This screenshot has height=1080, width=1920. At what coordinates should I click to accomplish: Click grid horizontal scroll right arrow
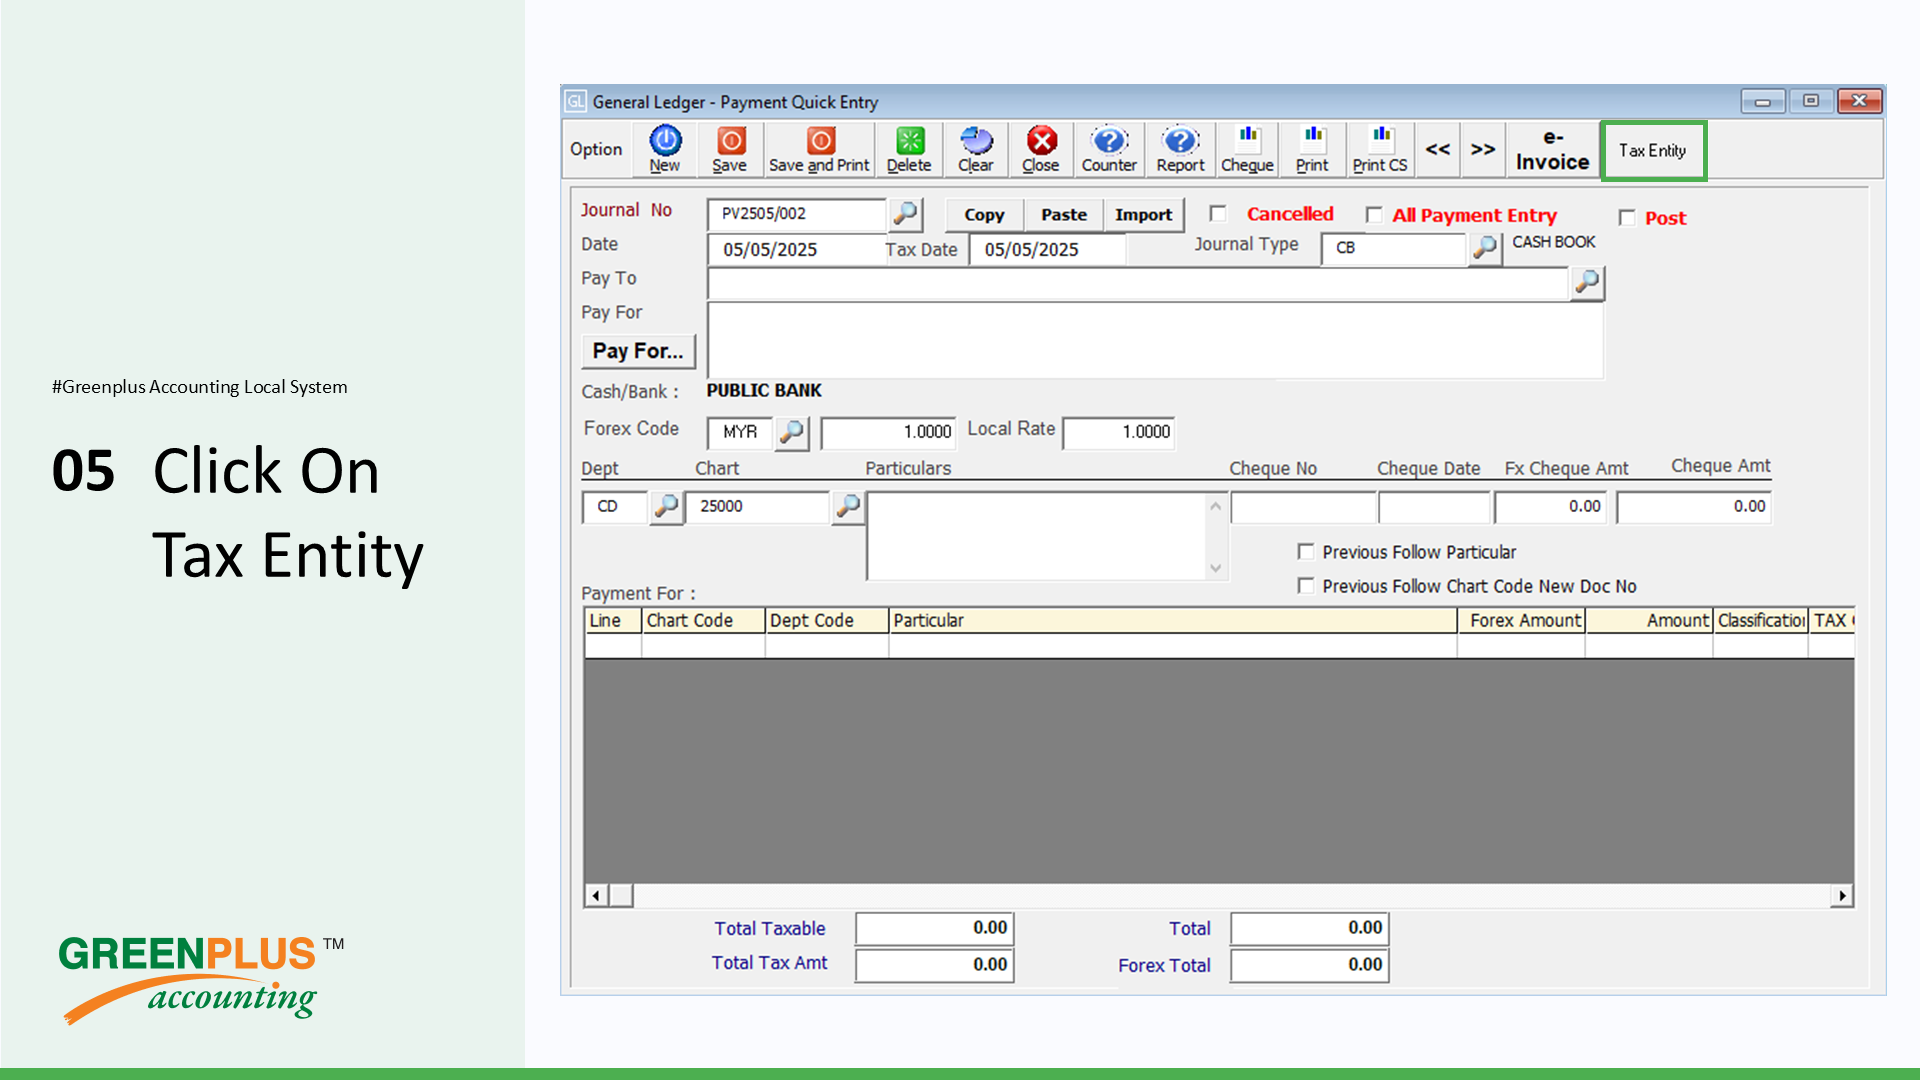tap(1842, 896)
